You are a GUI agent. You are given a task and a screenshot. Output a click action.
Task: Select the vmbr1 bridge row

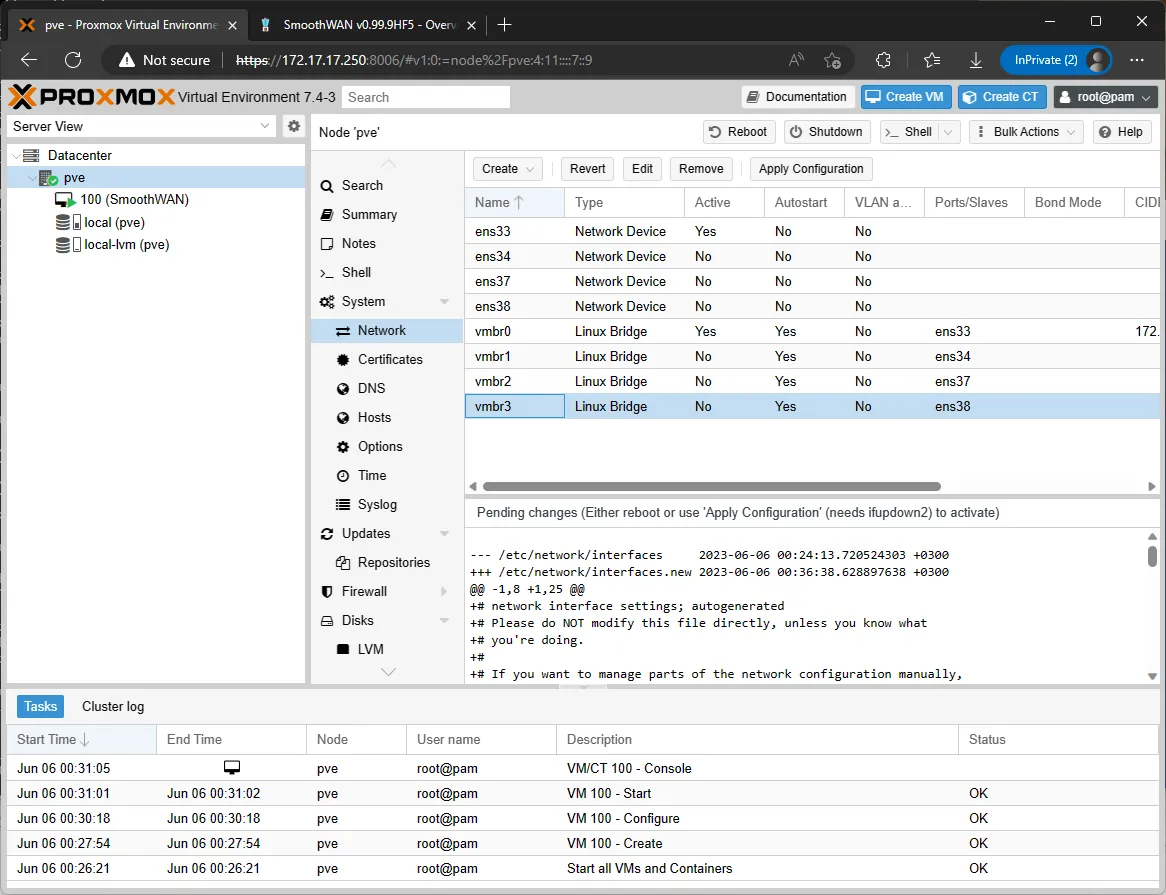coord(814,356)
